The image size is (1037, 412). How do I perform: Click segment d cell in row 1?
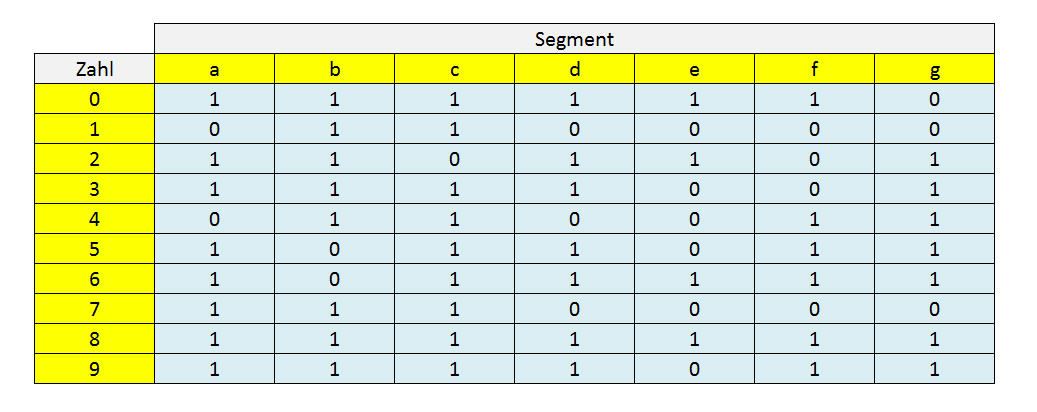pyautogui.click(x=574, y=129)
